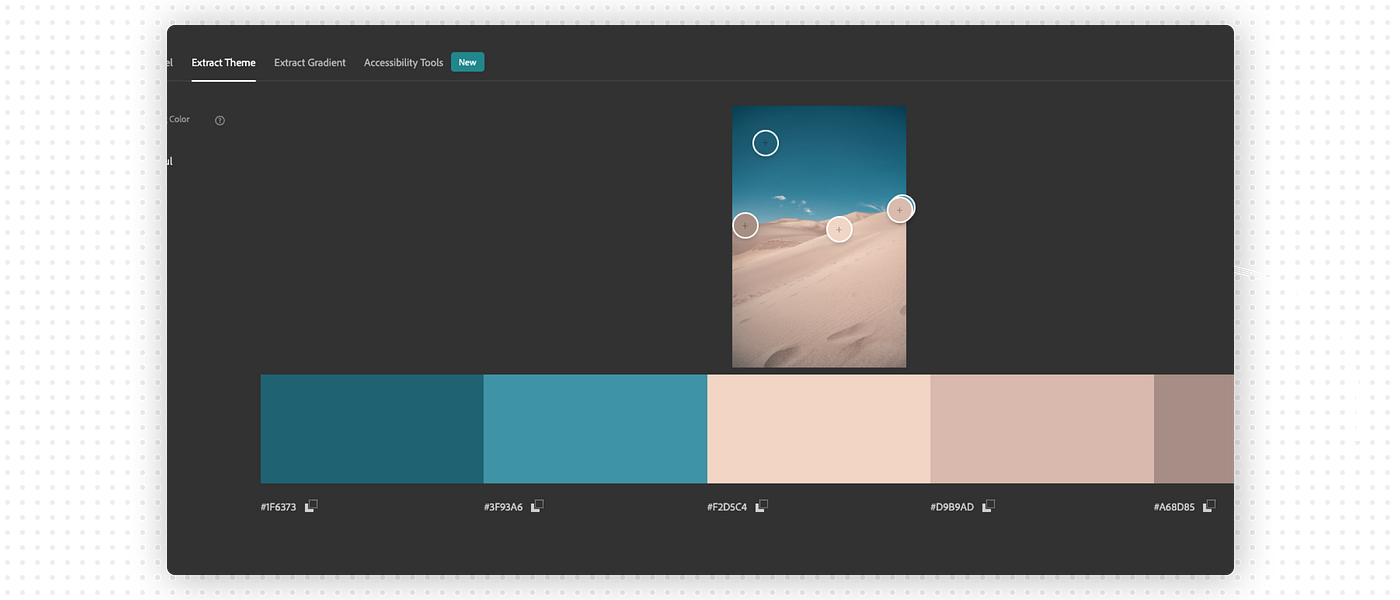
Task: Open the help question mark icon beside Color
Action: click(x=220, y=121)
